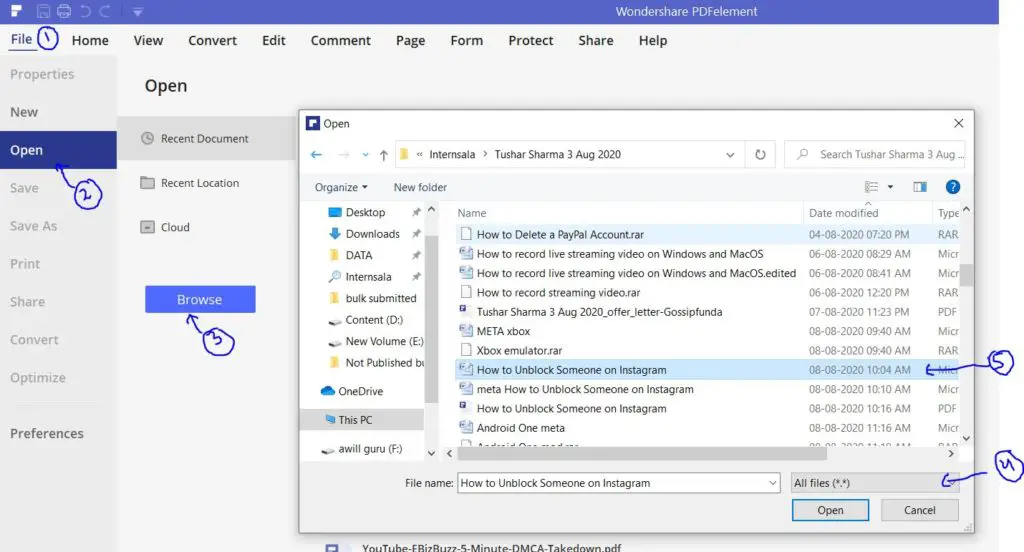Select the Share ribbon tab
The width and height of the screenshot is (1024, 552).
(x=596, y=41)
